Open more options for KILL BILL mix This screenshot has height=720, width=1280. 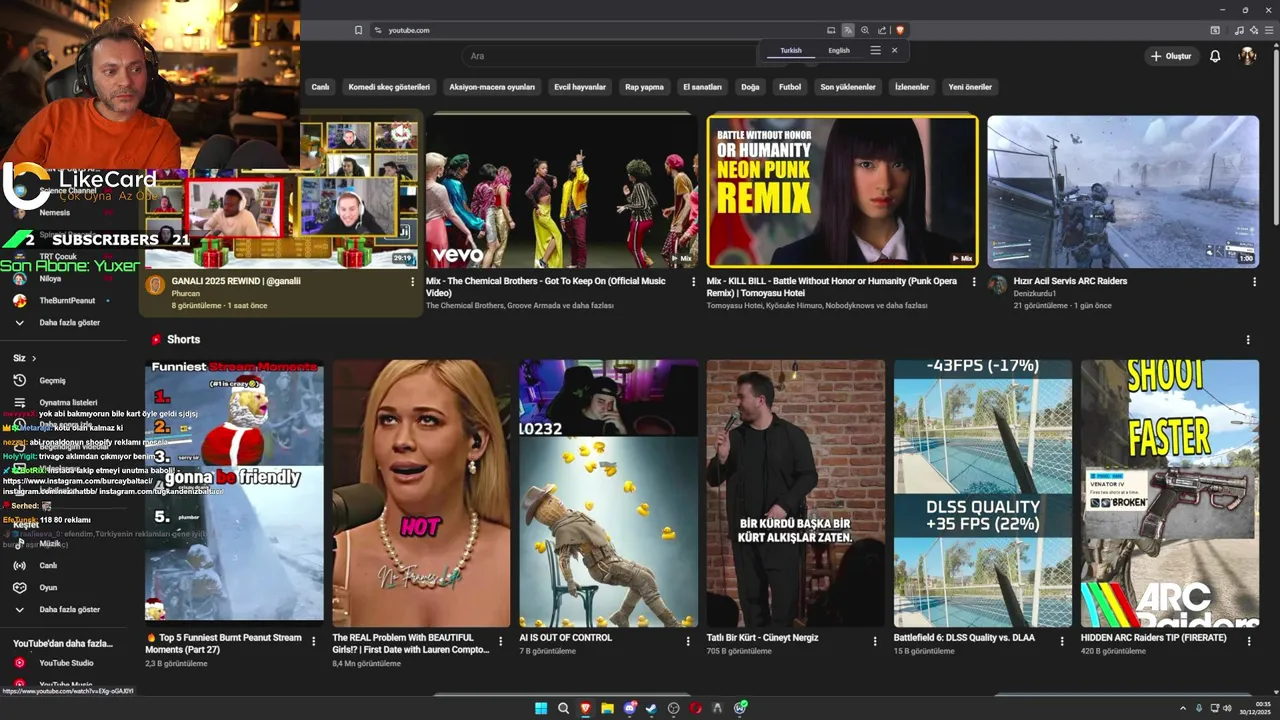[974, 282]
